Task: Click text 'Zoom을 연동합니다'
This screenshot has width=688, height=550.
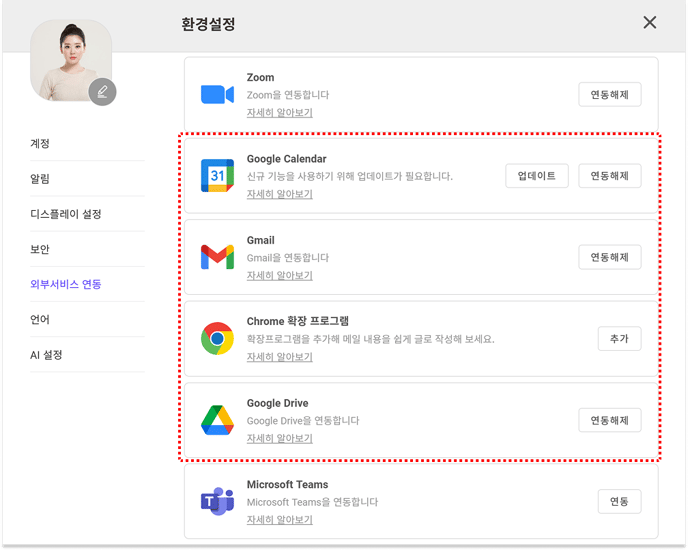Action: [288, 95]
